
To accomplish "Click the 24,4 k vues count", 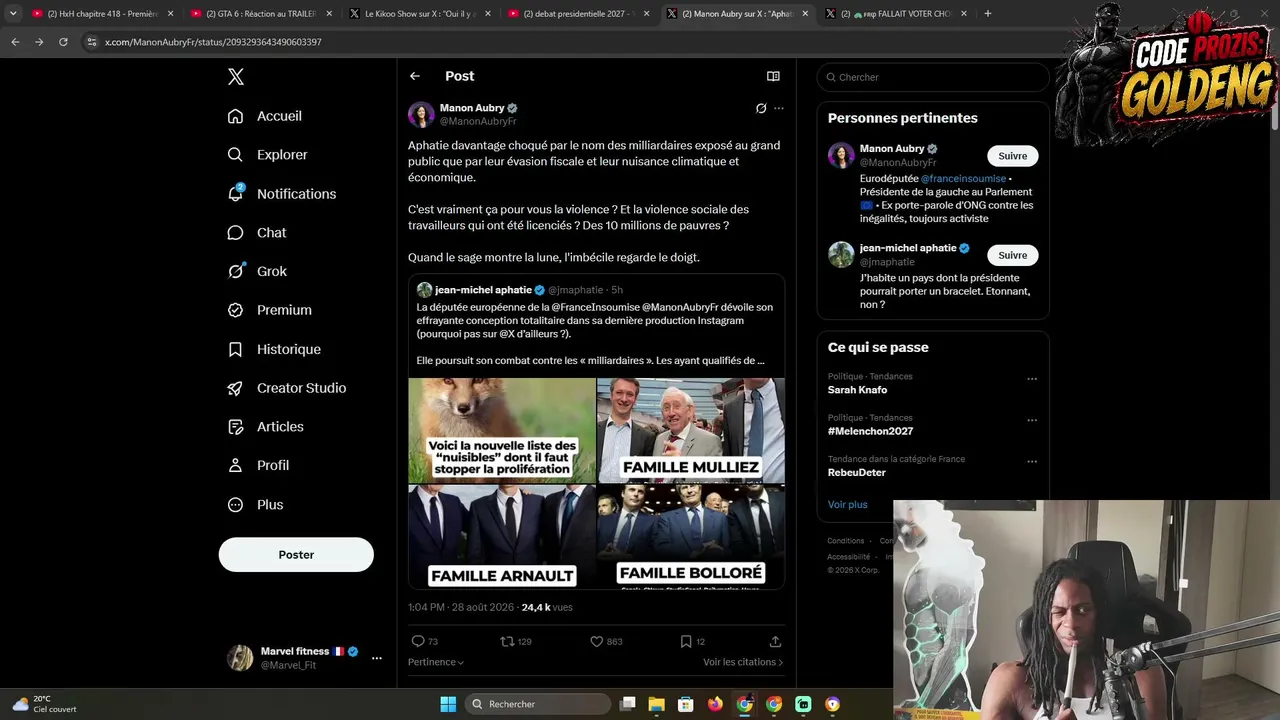I will 547,607.
